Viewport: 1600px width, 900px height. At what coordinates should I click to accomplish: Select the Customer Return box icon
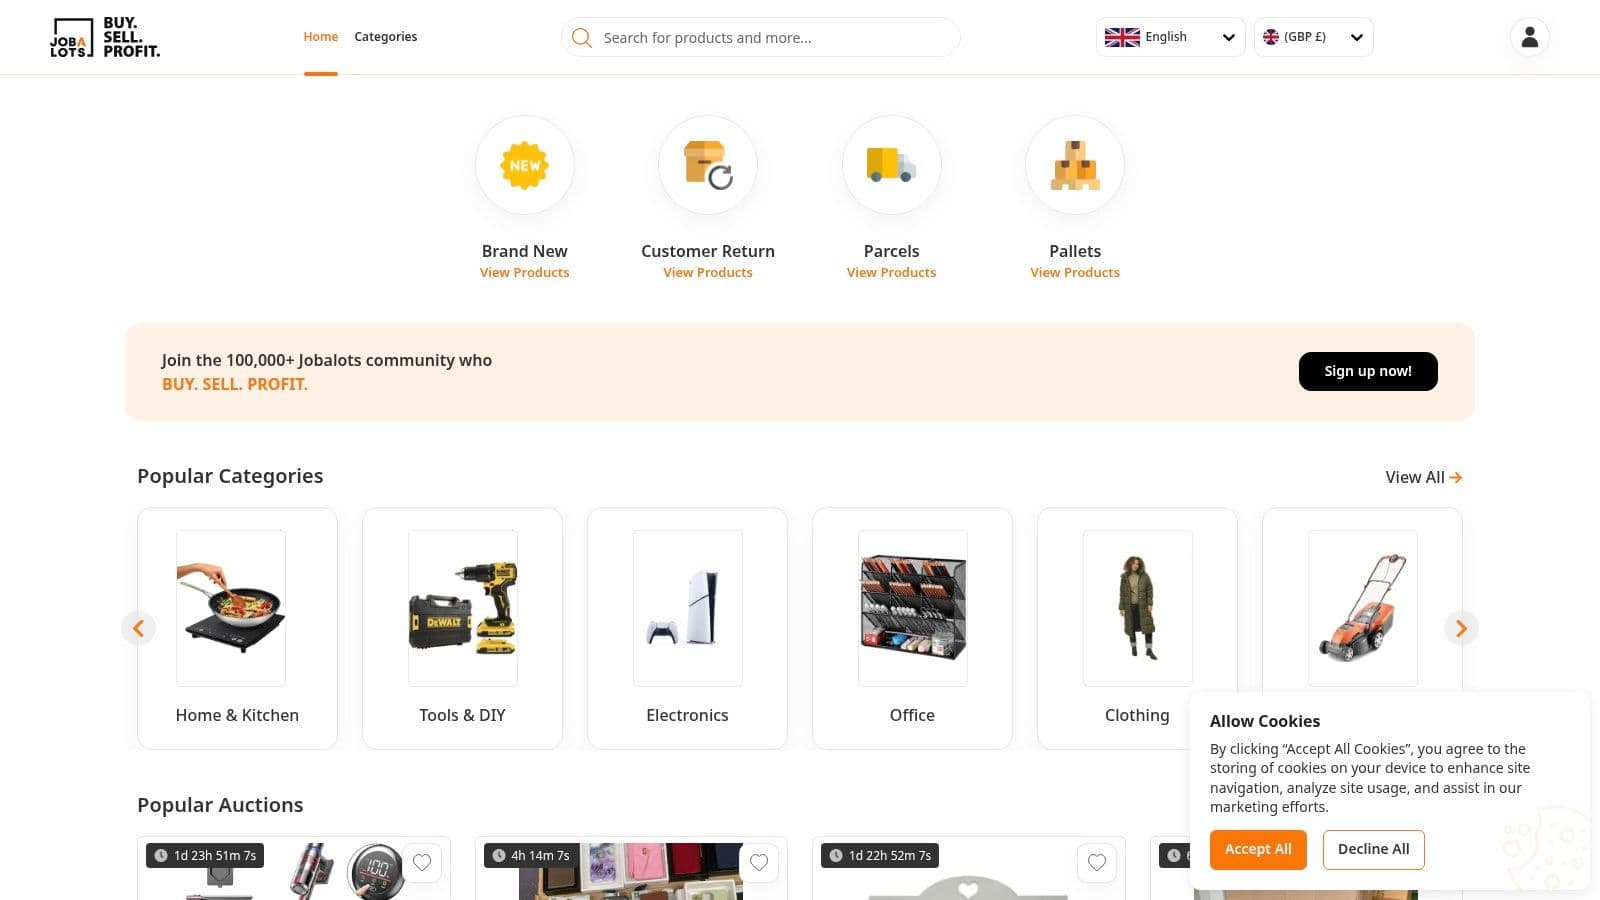707,165
